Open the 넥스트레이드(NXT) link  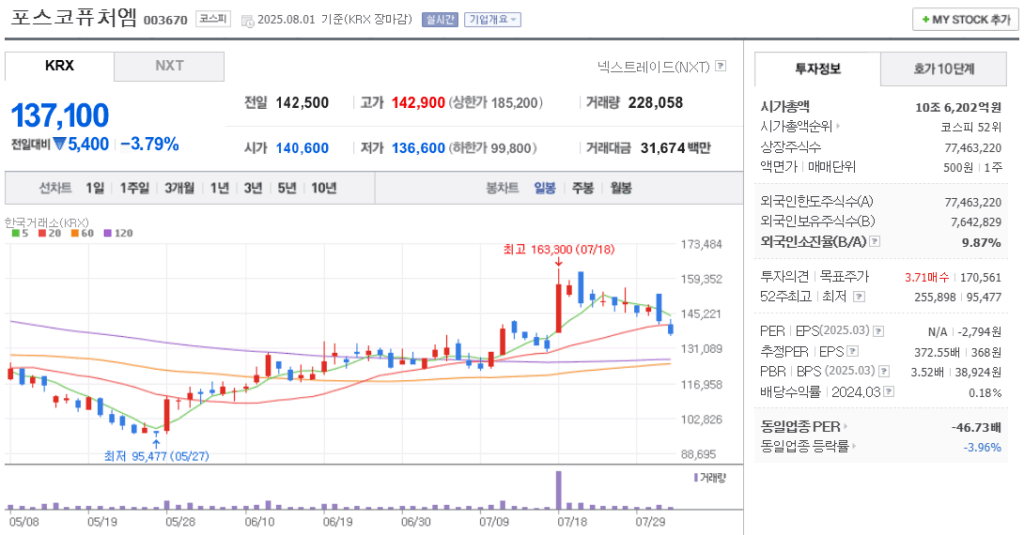point(653,67)
